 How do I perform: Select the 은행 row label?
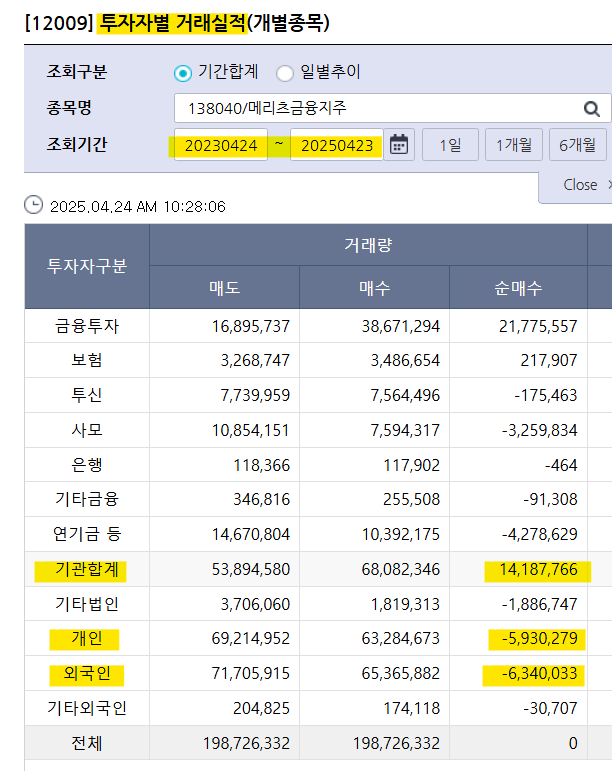(x=87, y=465)
